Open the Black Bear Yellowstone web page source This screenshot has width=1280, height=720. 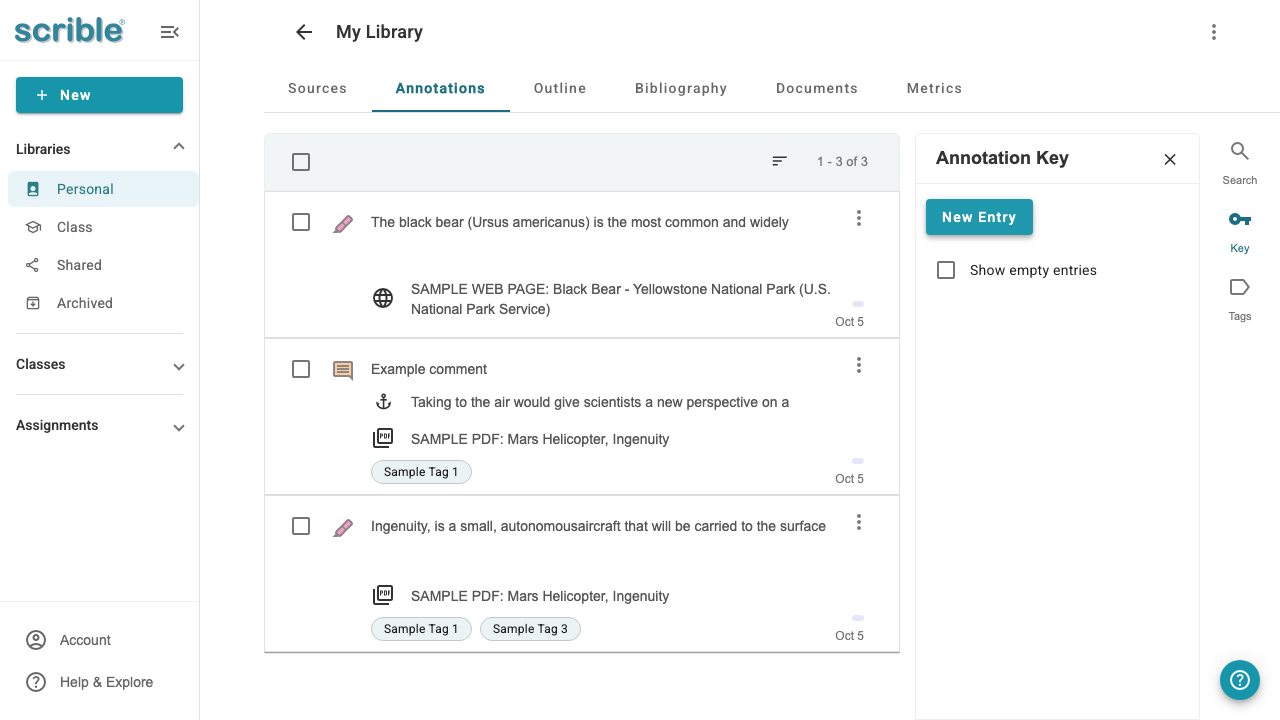pyautogui.click(x=620, y=299)
